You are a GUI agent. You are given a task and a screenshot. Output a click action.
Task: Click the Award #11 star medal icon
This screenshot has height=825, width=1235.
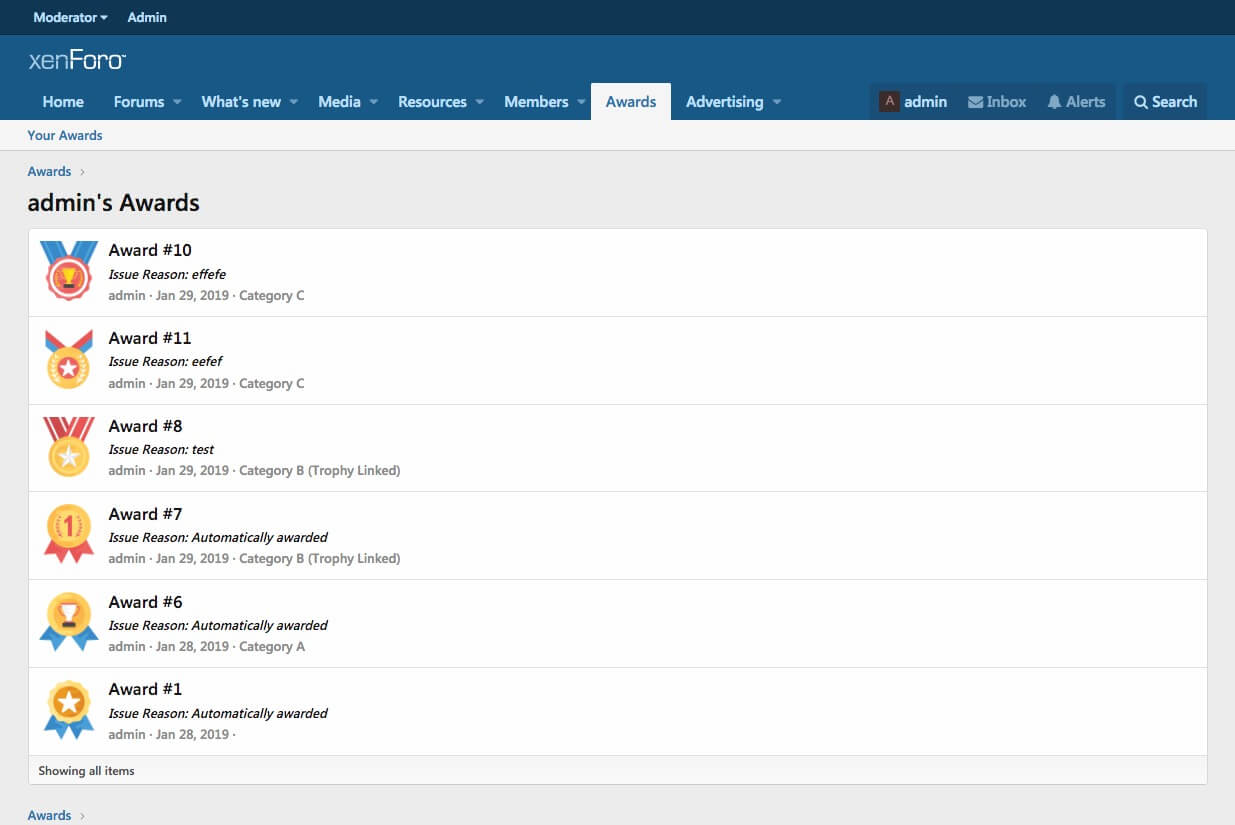pyautogui.click(x=69, y=359)
